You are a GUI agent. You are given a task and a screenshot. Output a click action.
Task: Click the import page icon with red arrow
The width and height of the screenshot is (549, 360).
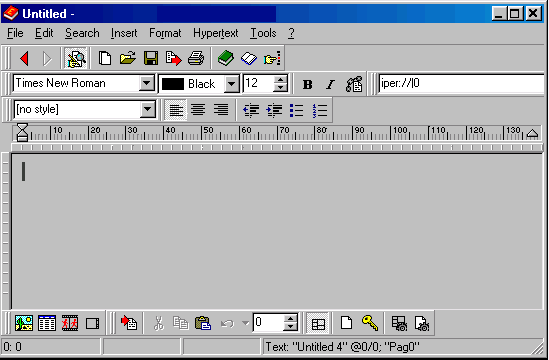[129, 323]
